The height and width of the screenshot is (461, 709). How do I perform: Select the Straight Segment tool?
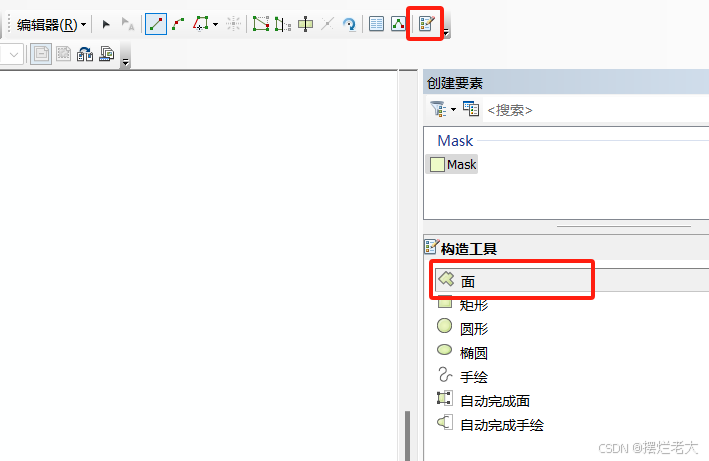pyautogui.click(x=156, y=24)
